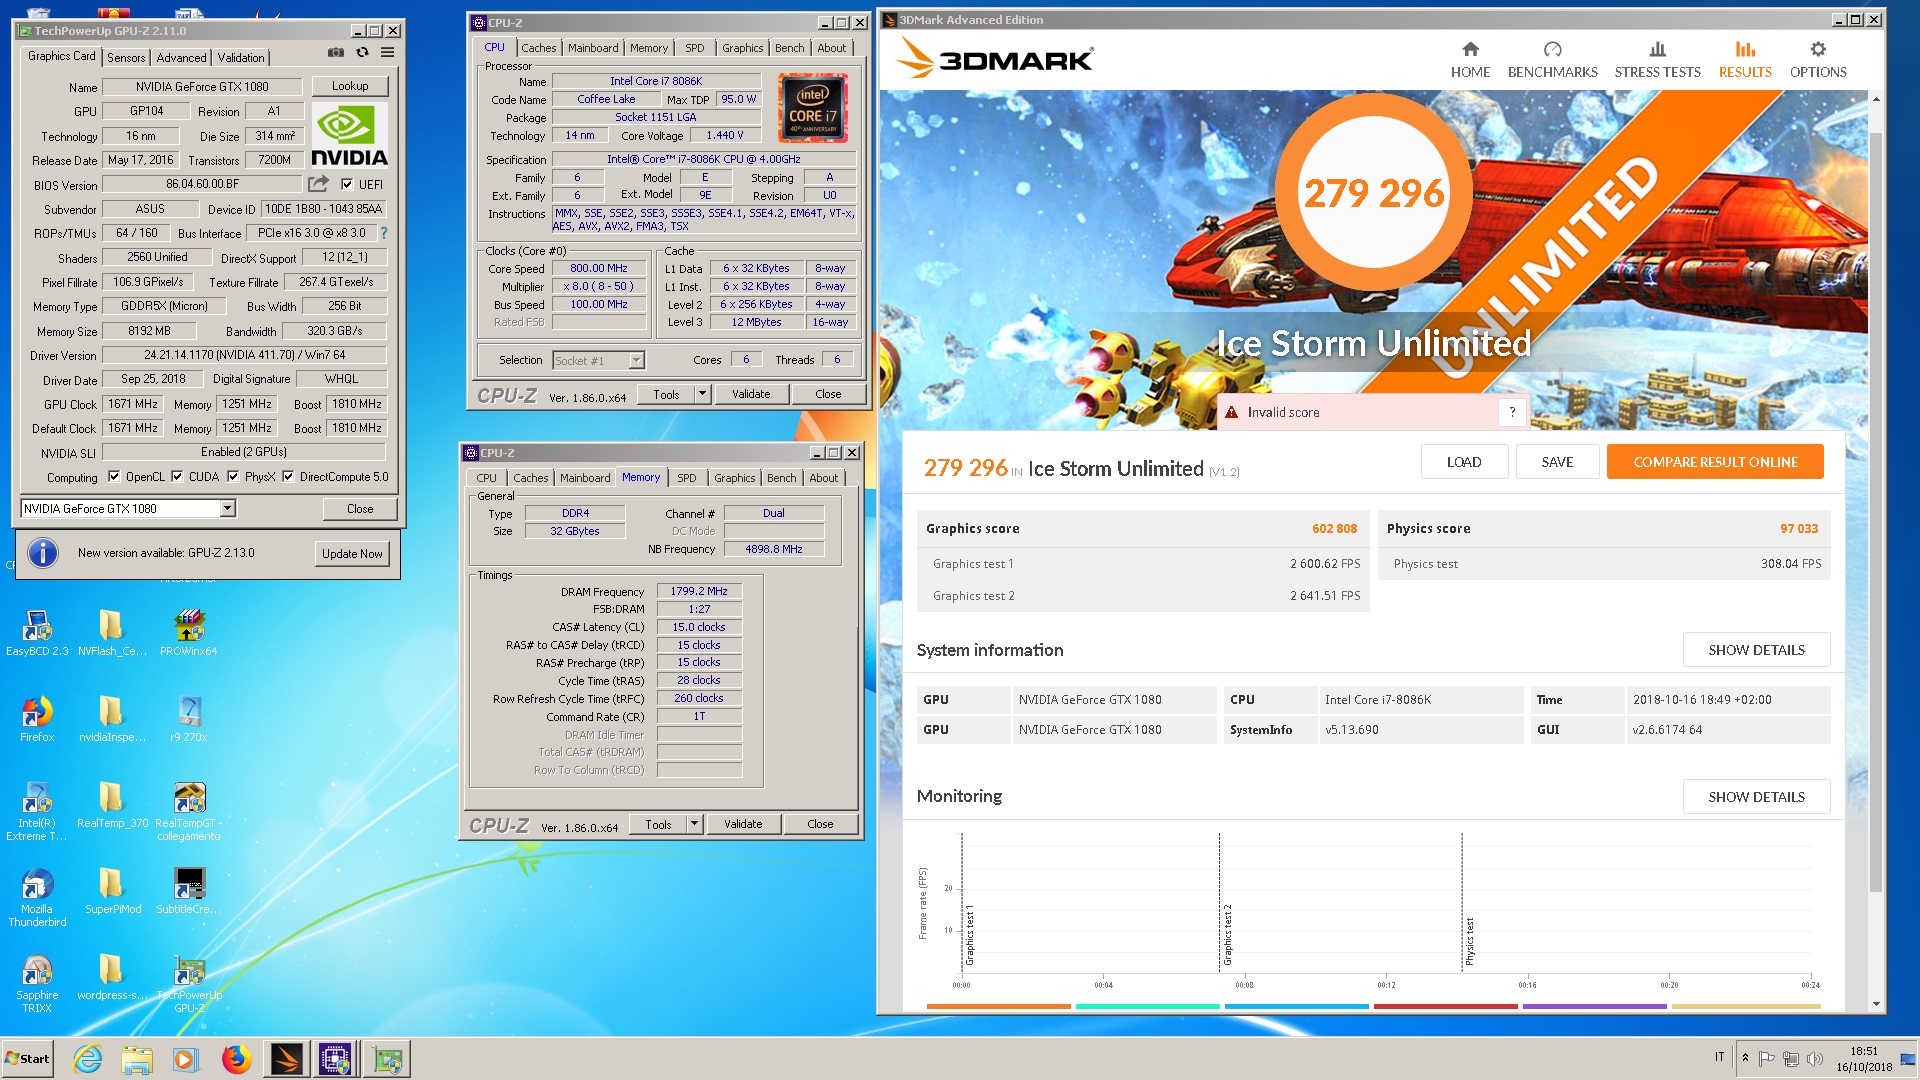Click the GPU-Z refresh icon
Screen dimensions: 1920x1080
pos(362,52)
